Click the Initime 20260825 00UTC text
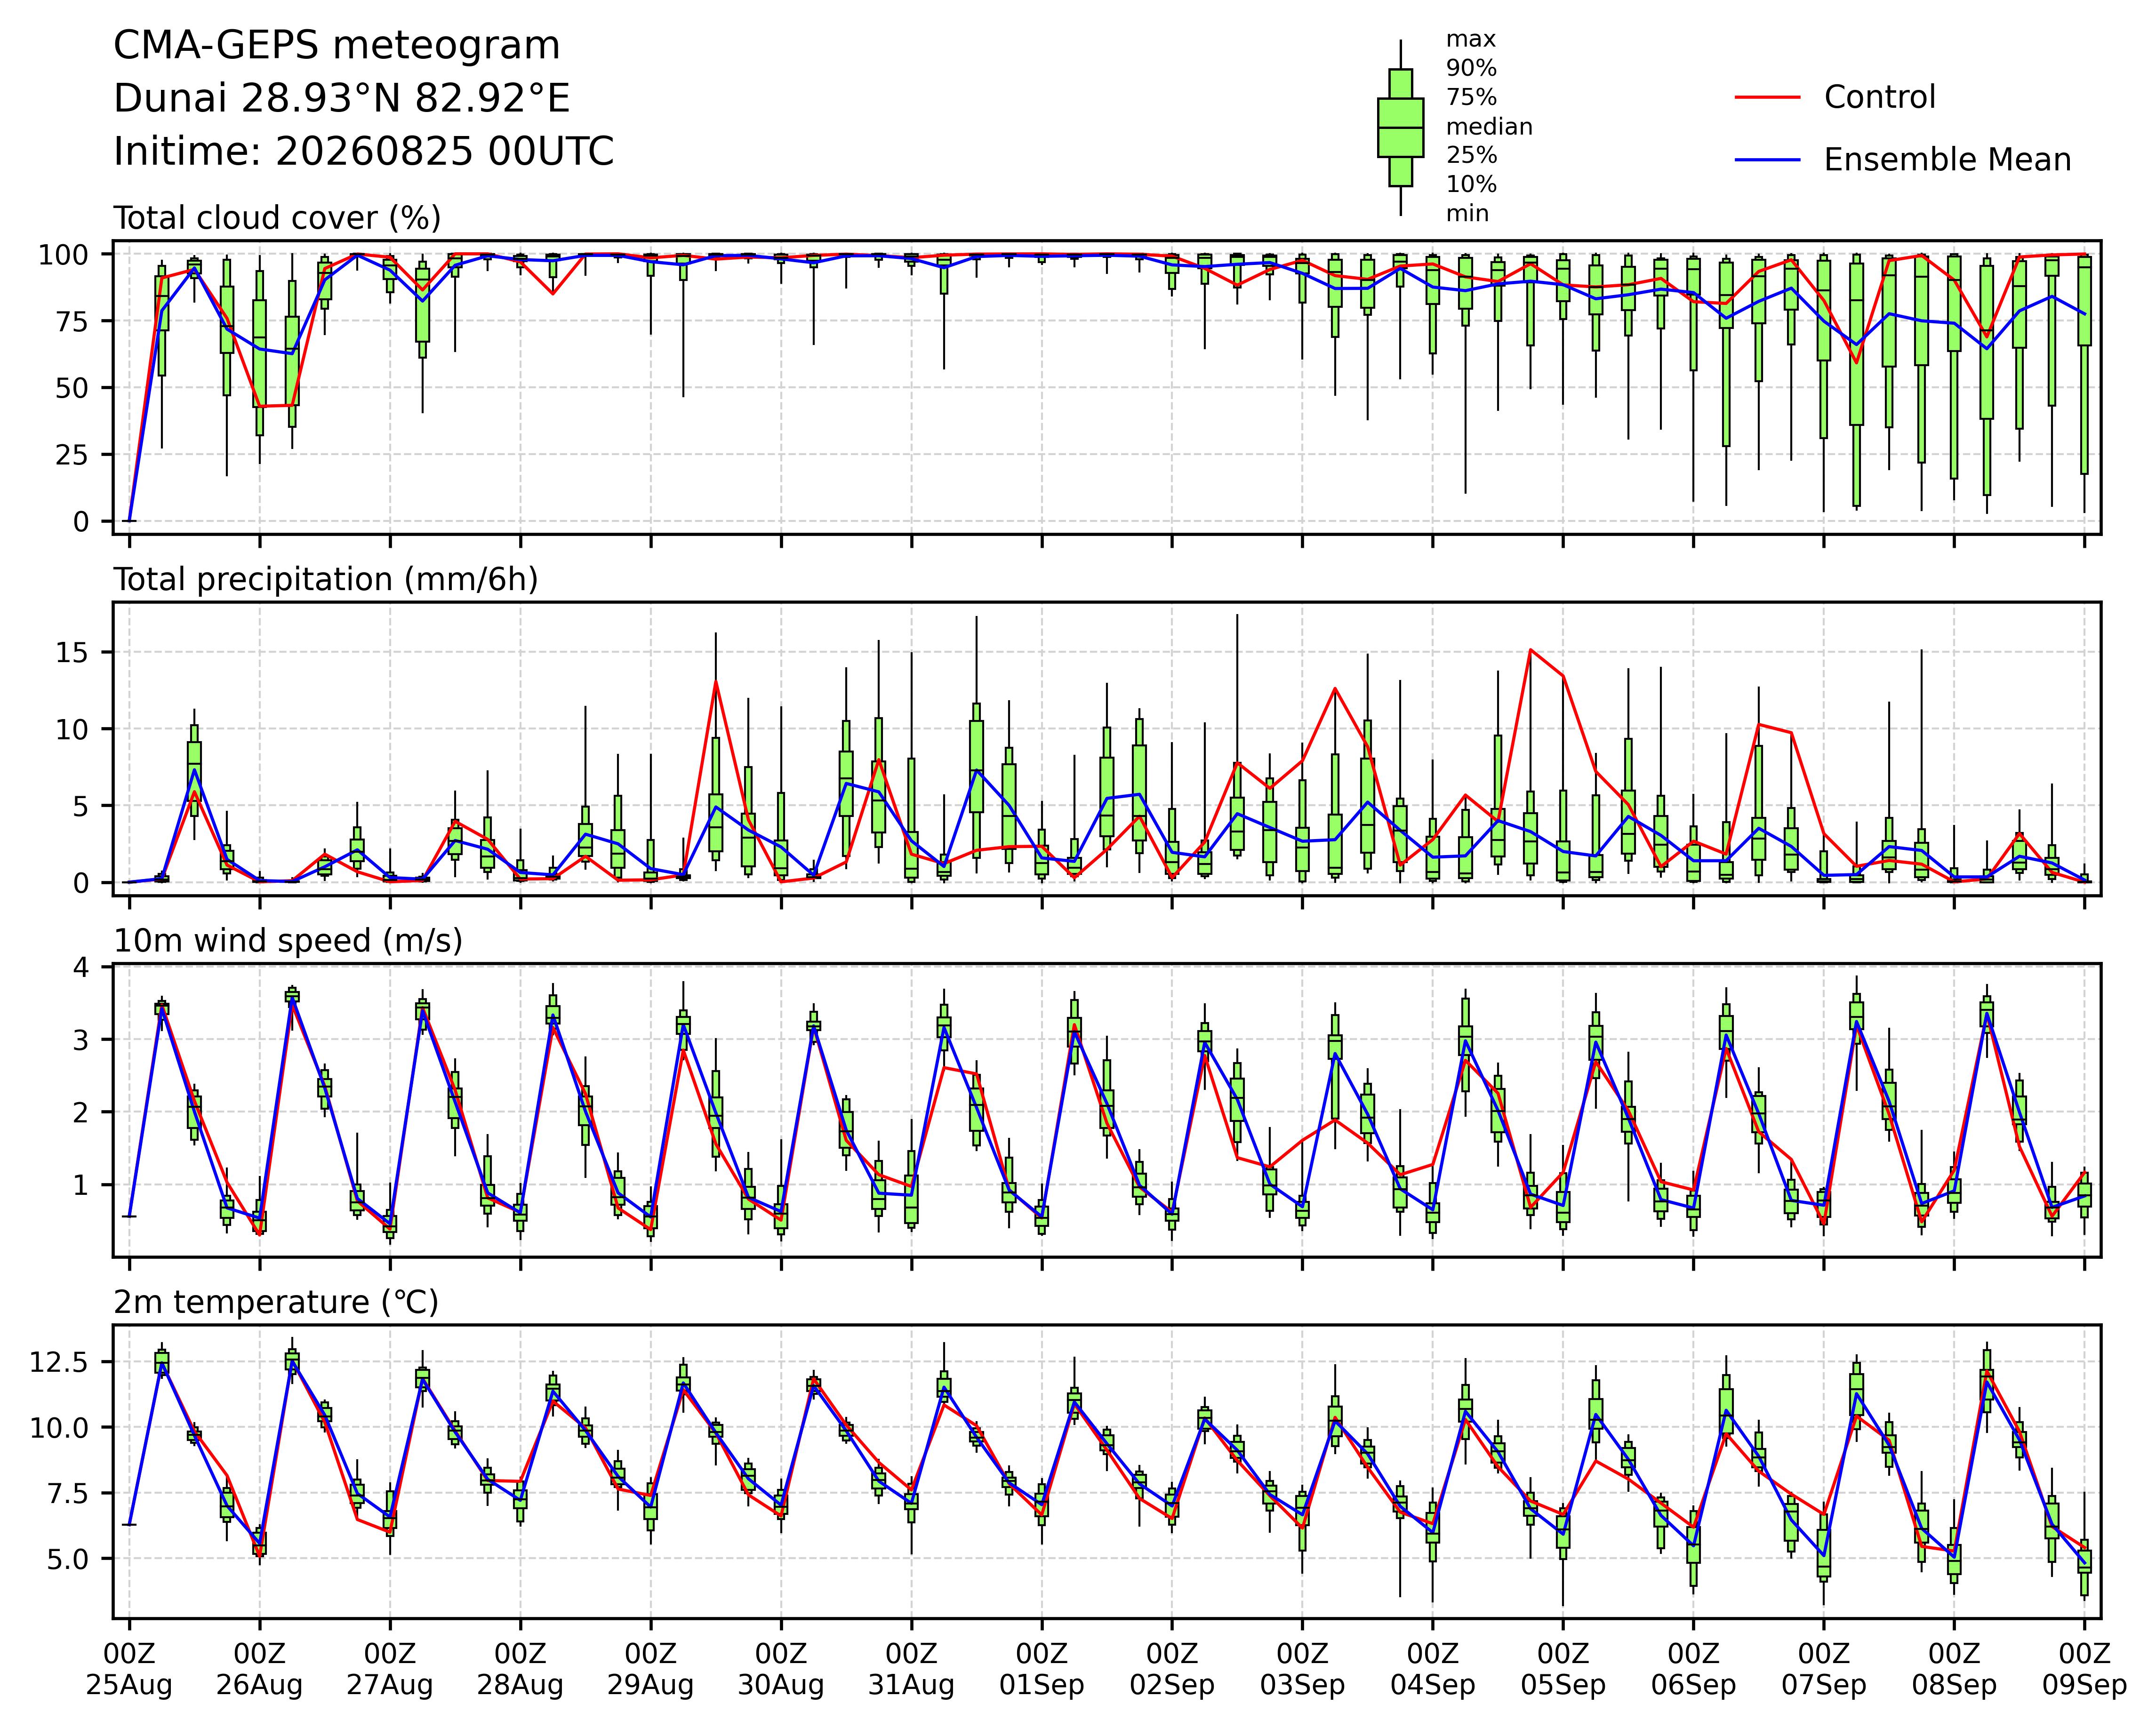This screenshot has width=2156, height=1728. point(363,152)
